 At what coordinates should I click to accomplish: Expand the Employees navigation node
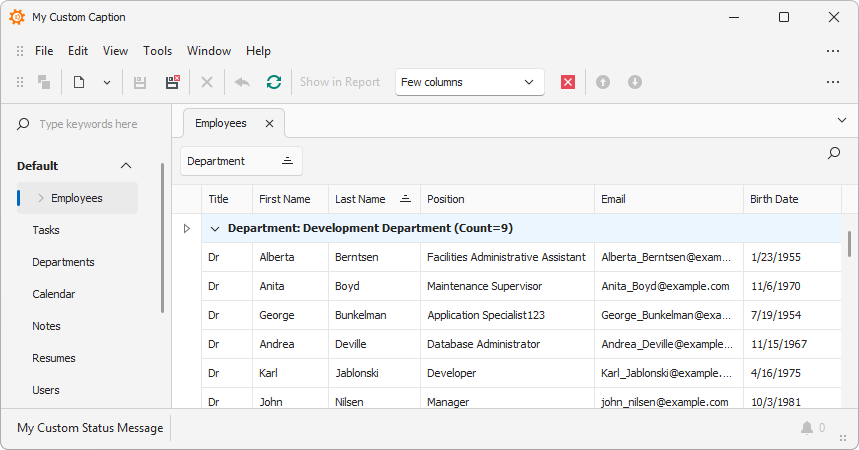click(41, 198)
